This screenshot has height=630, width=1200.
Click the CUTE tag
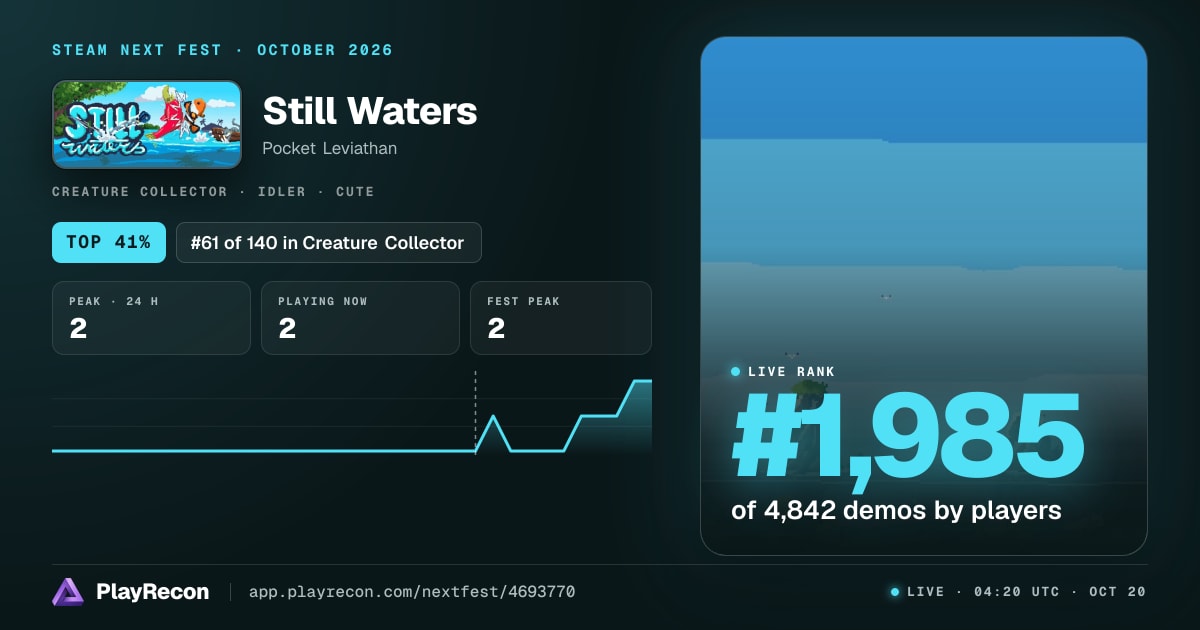click(x=355, y=191)
